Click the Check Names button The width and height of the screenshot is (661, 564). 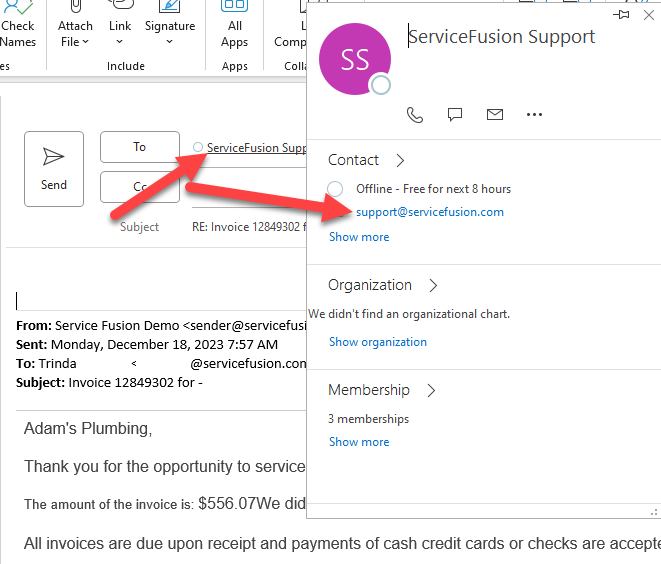(18, 25)
